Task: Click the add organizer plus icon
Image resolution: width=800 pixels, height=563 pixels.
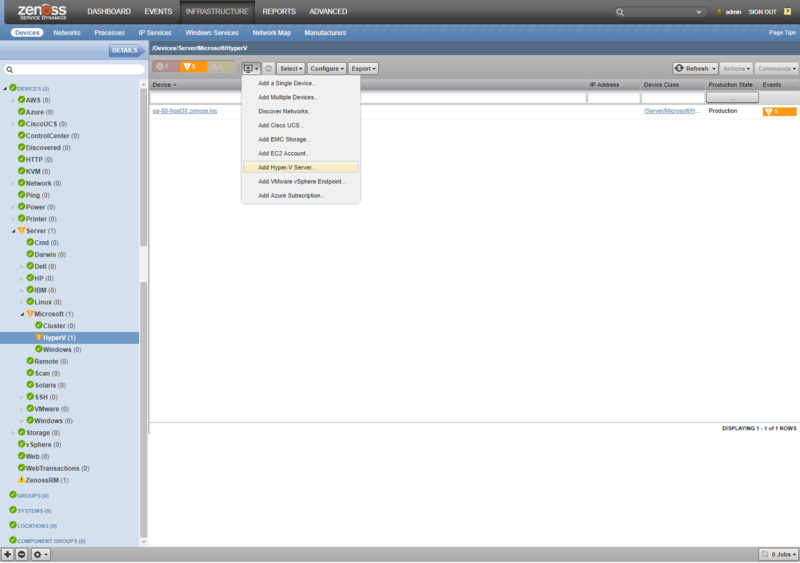Action: 8,554
